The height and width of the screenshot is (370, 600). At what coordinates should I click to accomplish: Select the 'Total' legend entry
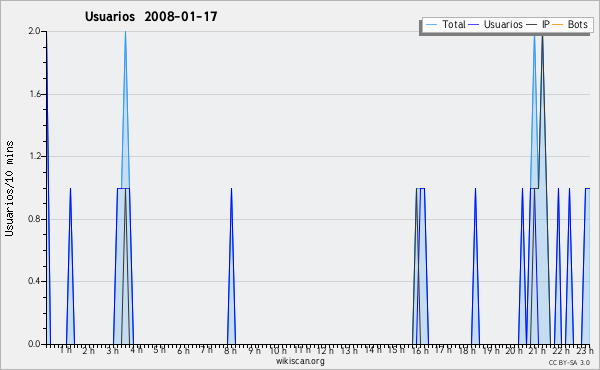tap(445, 24)
